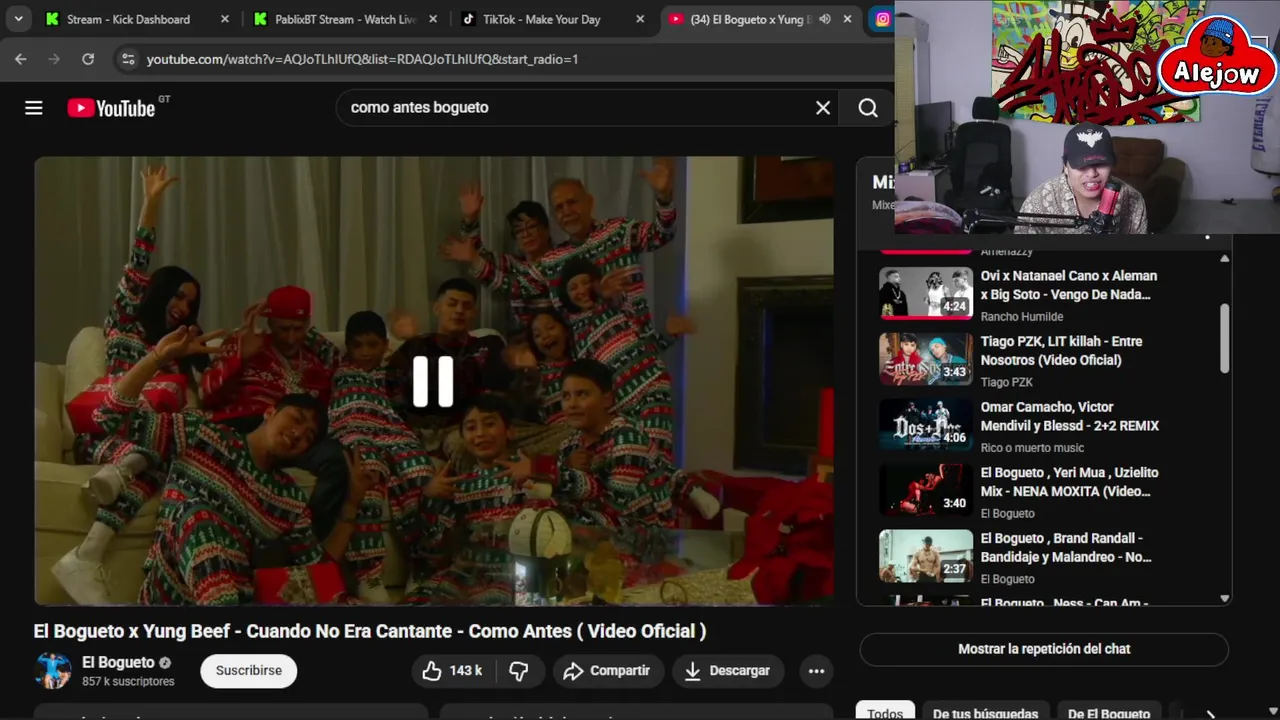The height and width of the screenshot is (720, 1280).
Task: Open site information icon in address bar
Action: (127, 59)
